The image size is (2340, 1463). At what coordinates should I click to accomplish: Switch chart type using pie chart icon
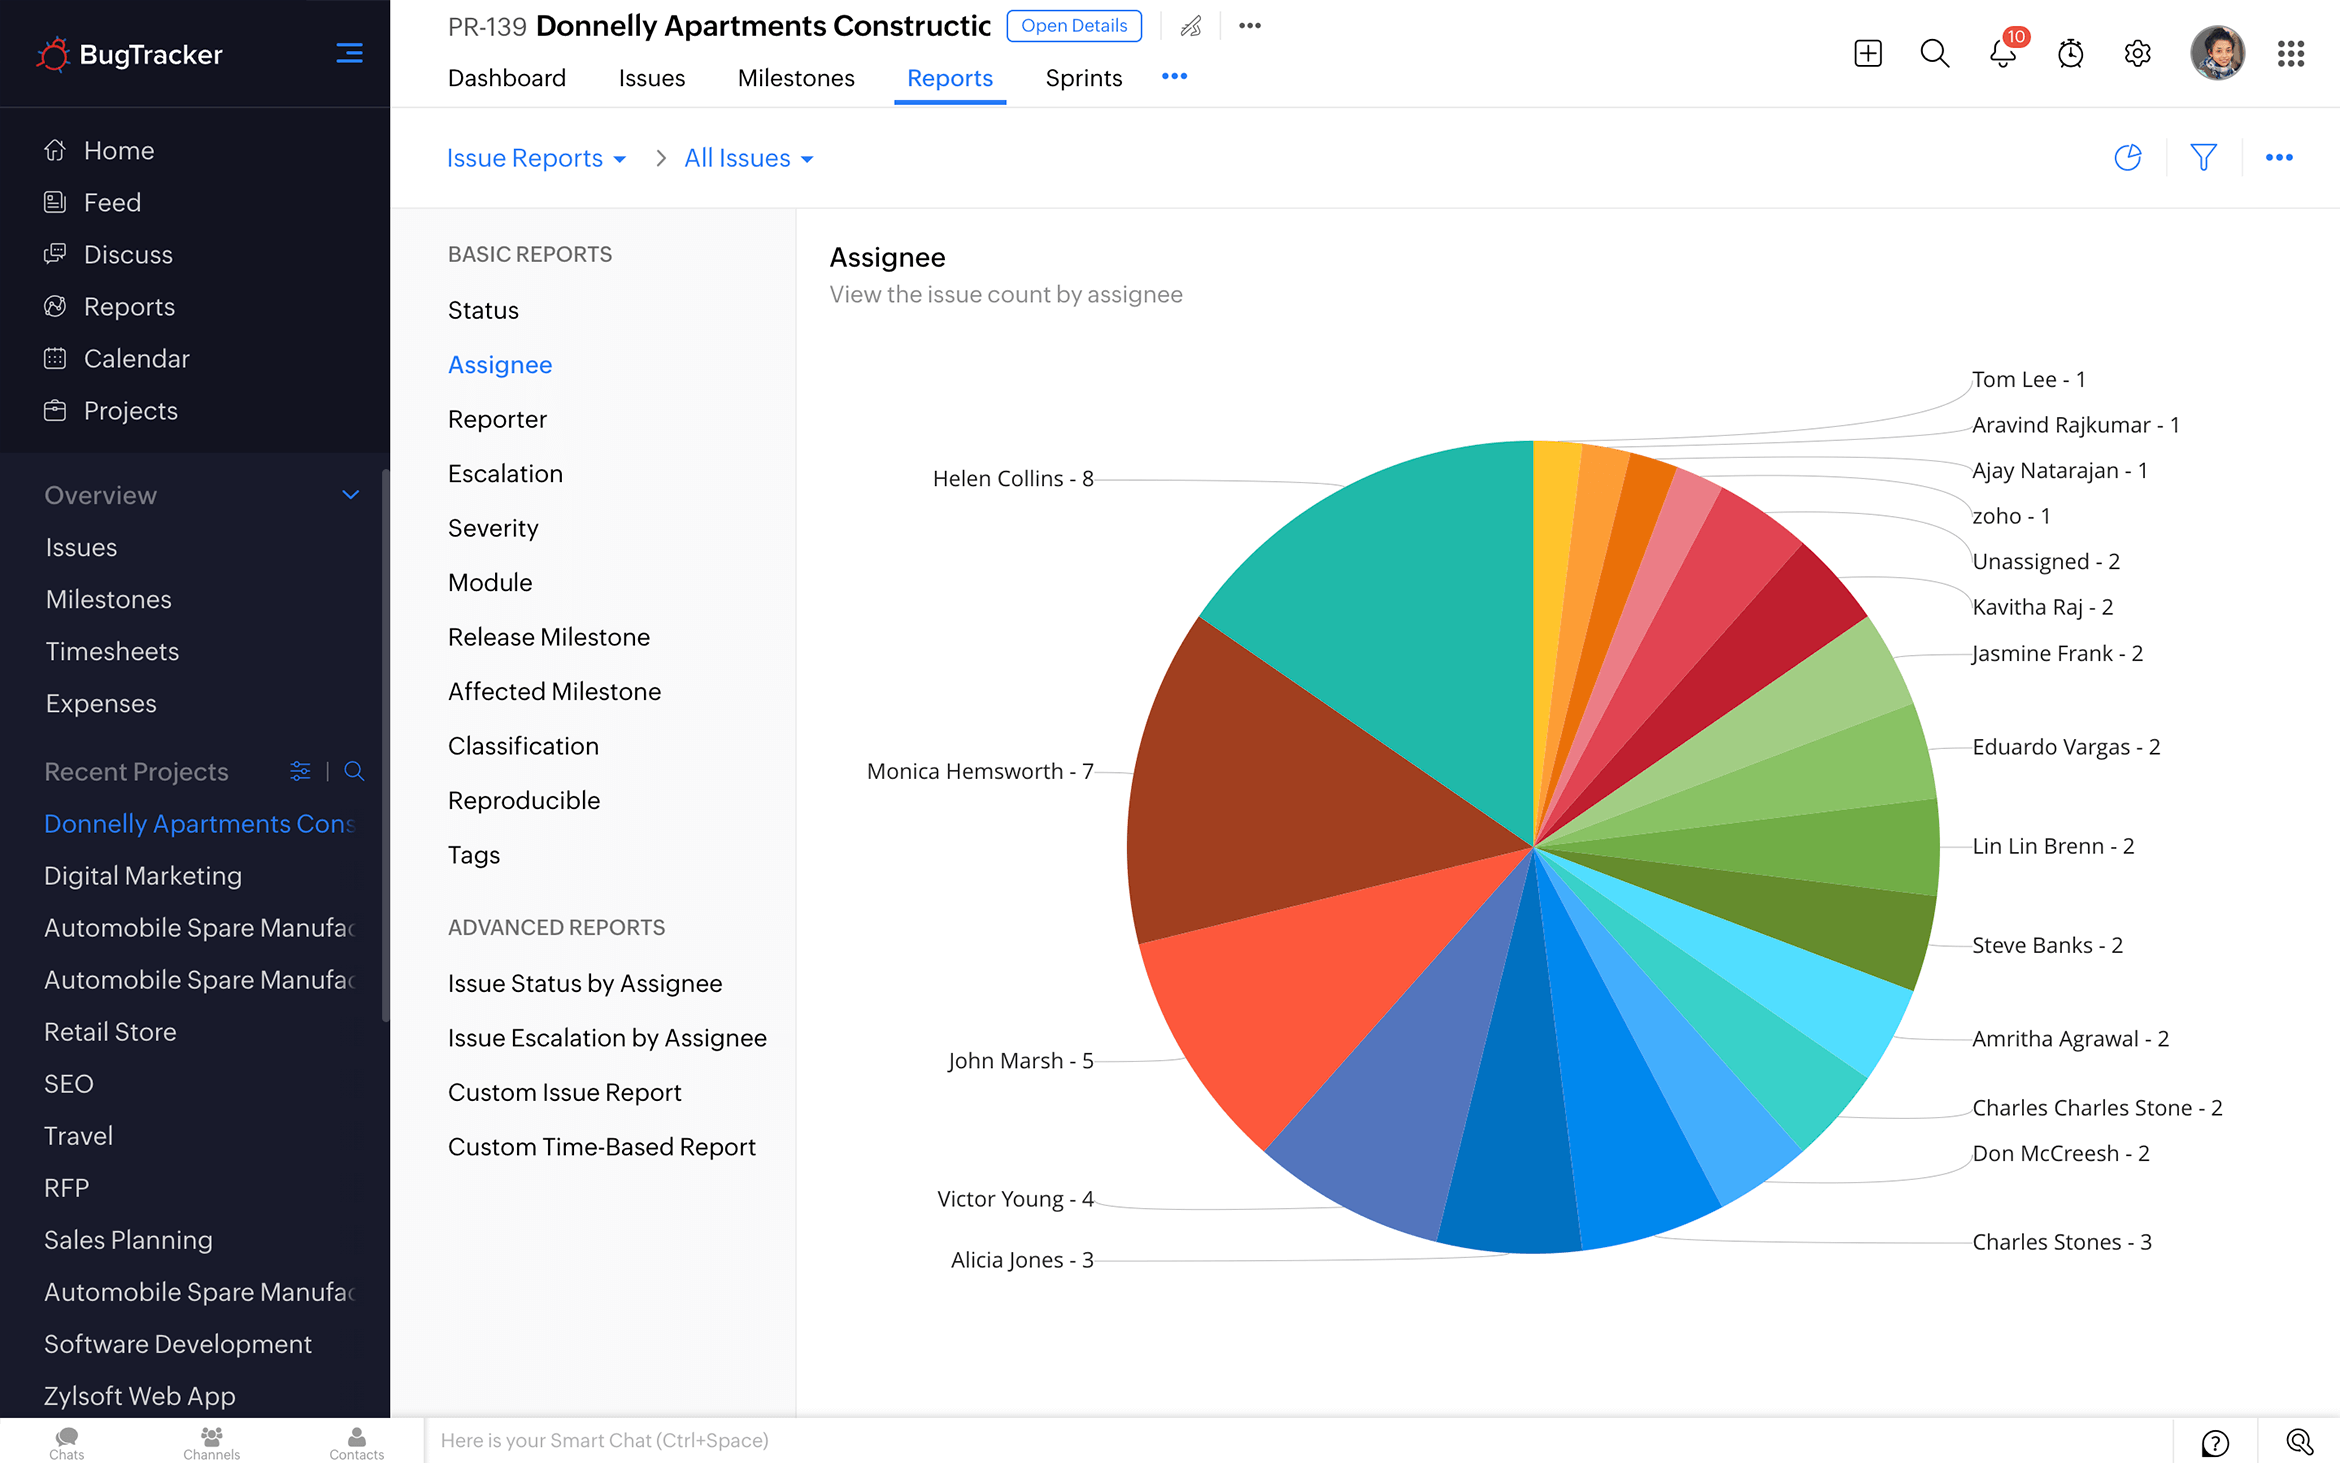coord(2128,157)
